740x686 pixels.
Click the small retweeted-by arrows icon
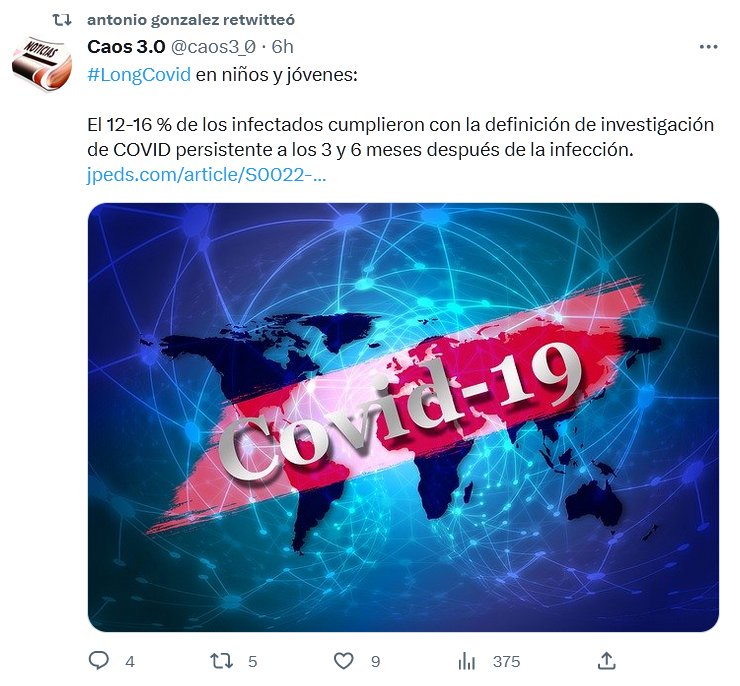tap(62, 20)
